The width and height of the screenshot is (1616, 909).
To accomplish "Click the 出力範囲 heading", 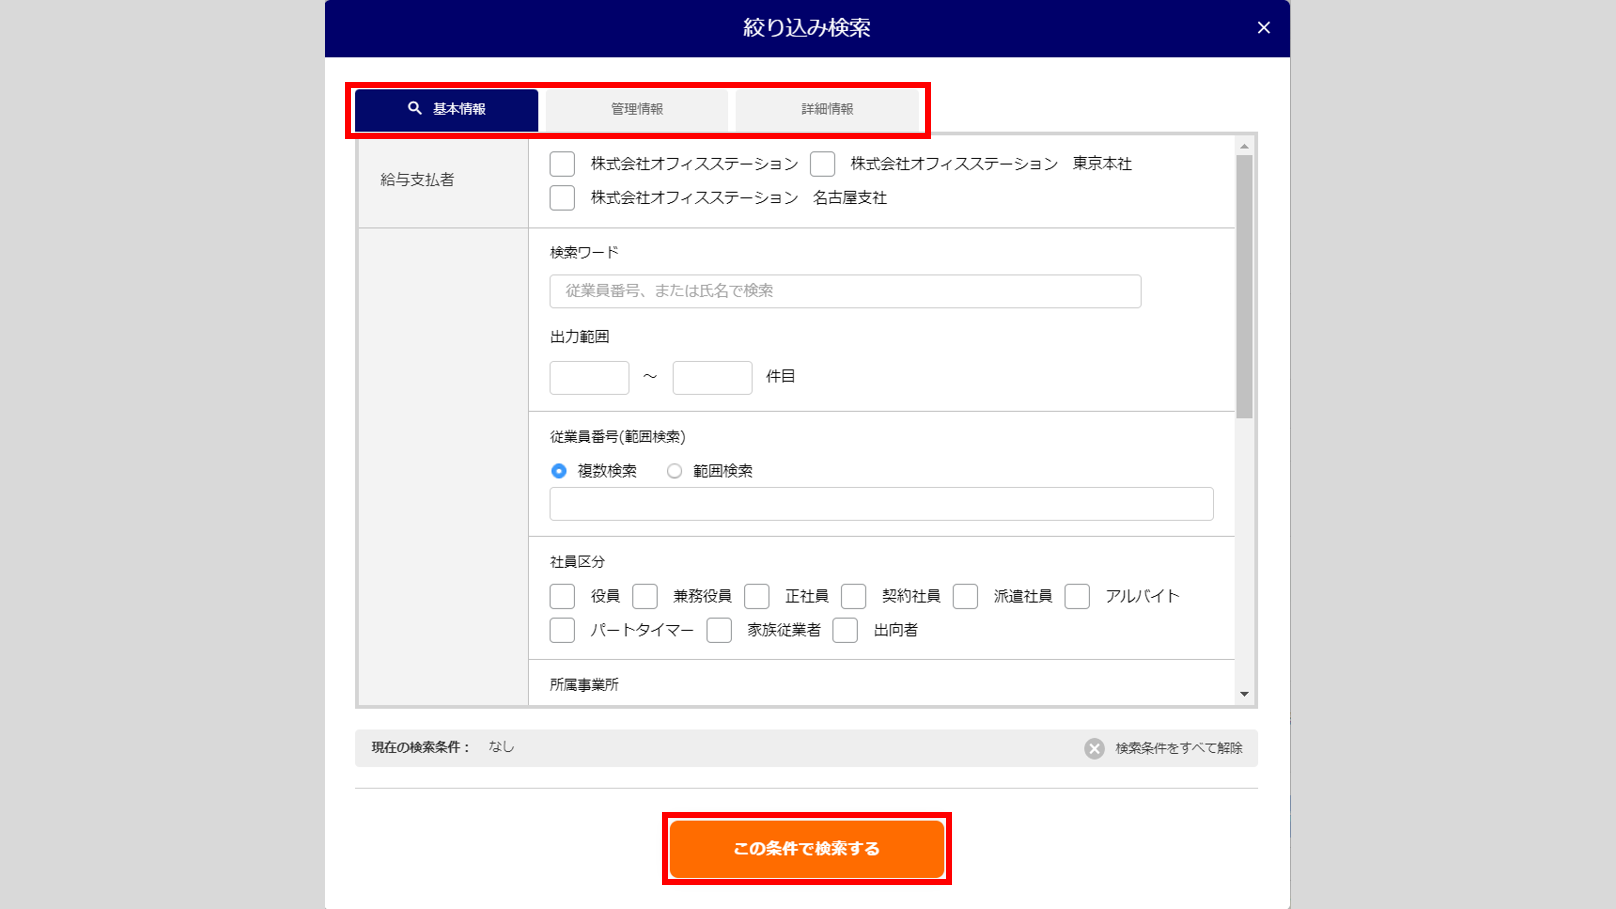I will click(579, 337).
